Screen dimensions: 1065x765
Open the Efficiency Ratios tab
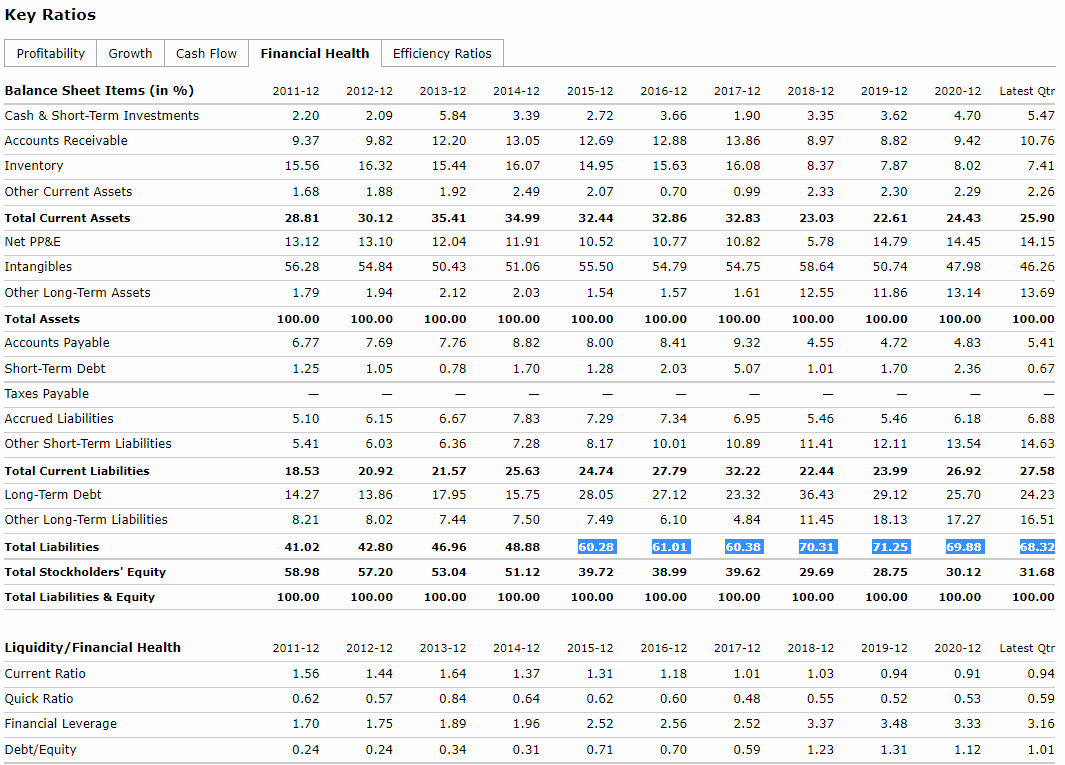[x=442, y=53]
